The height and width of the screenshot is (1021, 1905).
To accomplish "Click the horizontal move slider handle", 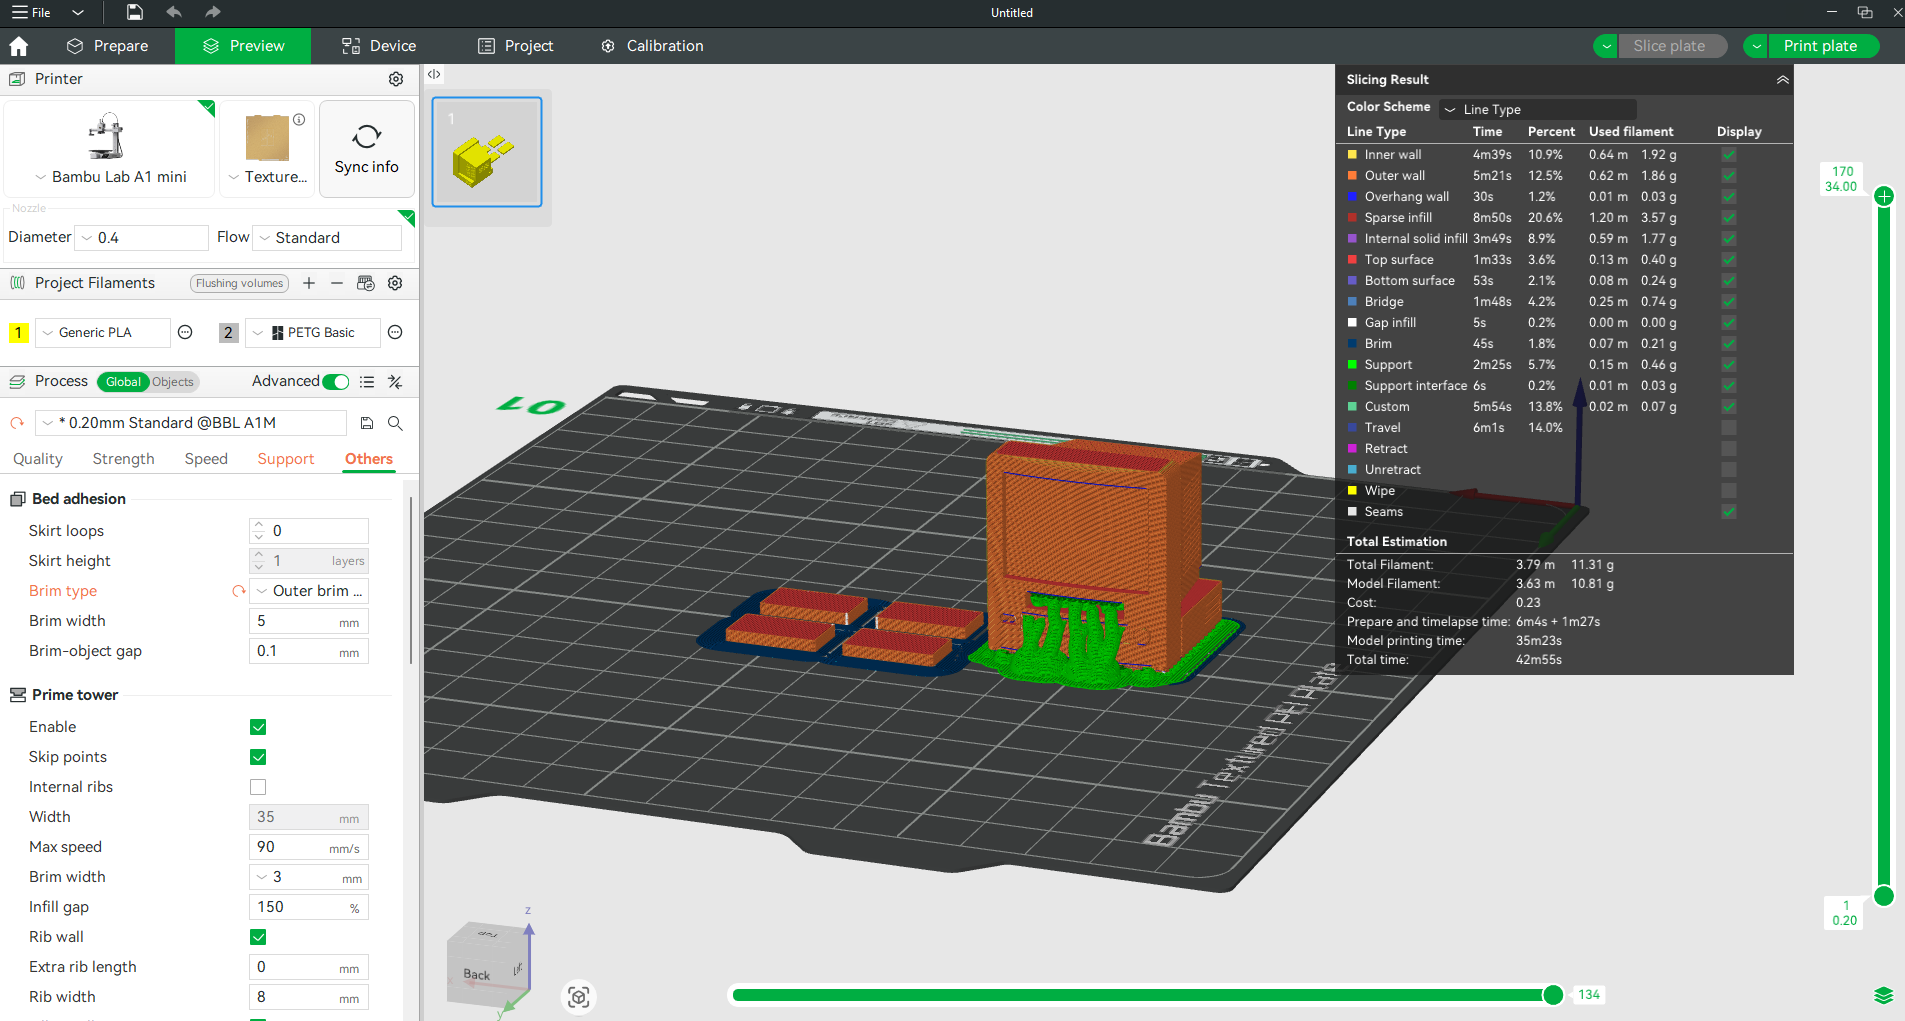I will tap(1553, 994).
